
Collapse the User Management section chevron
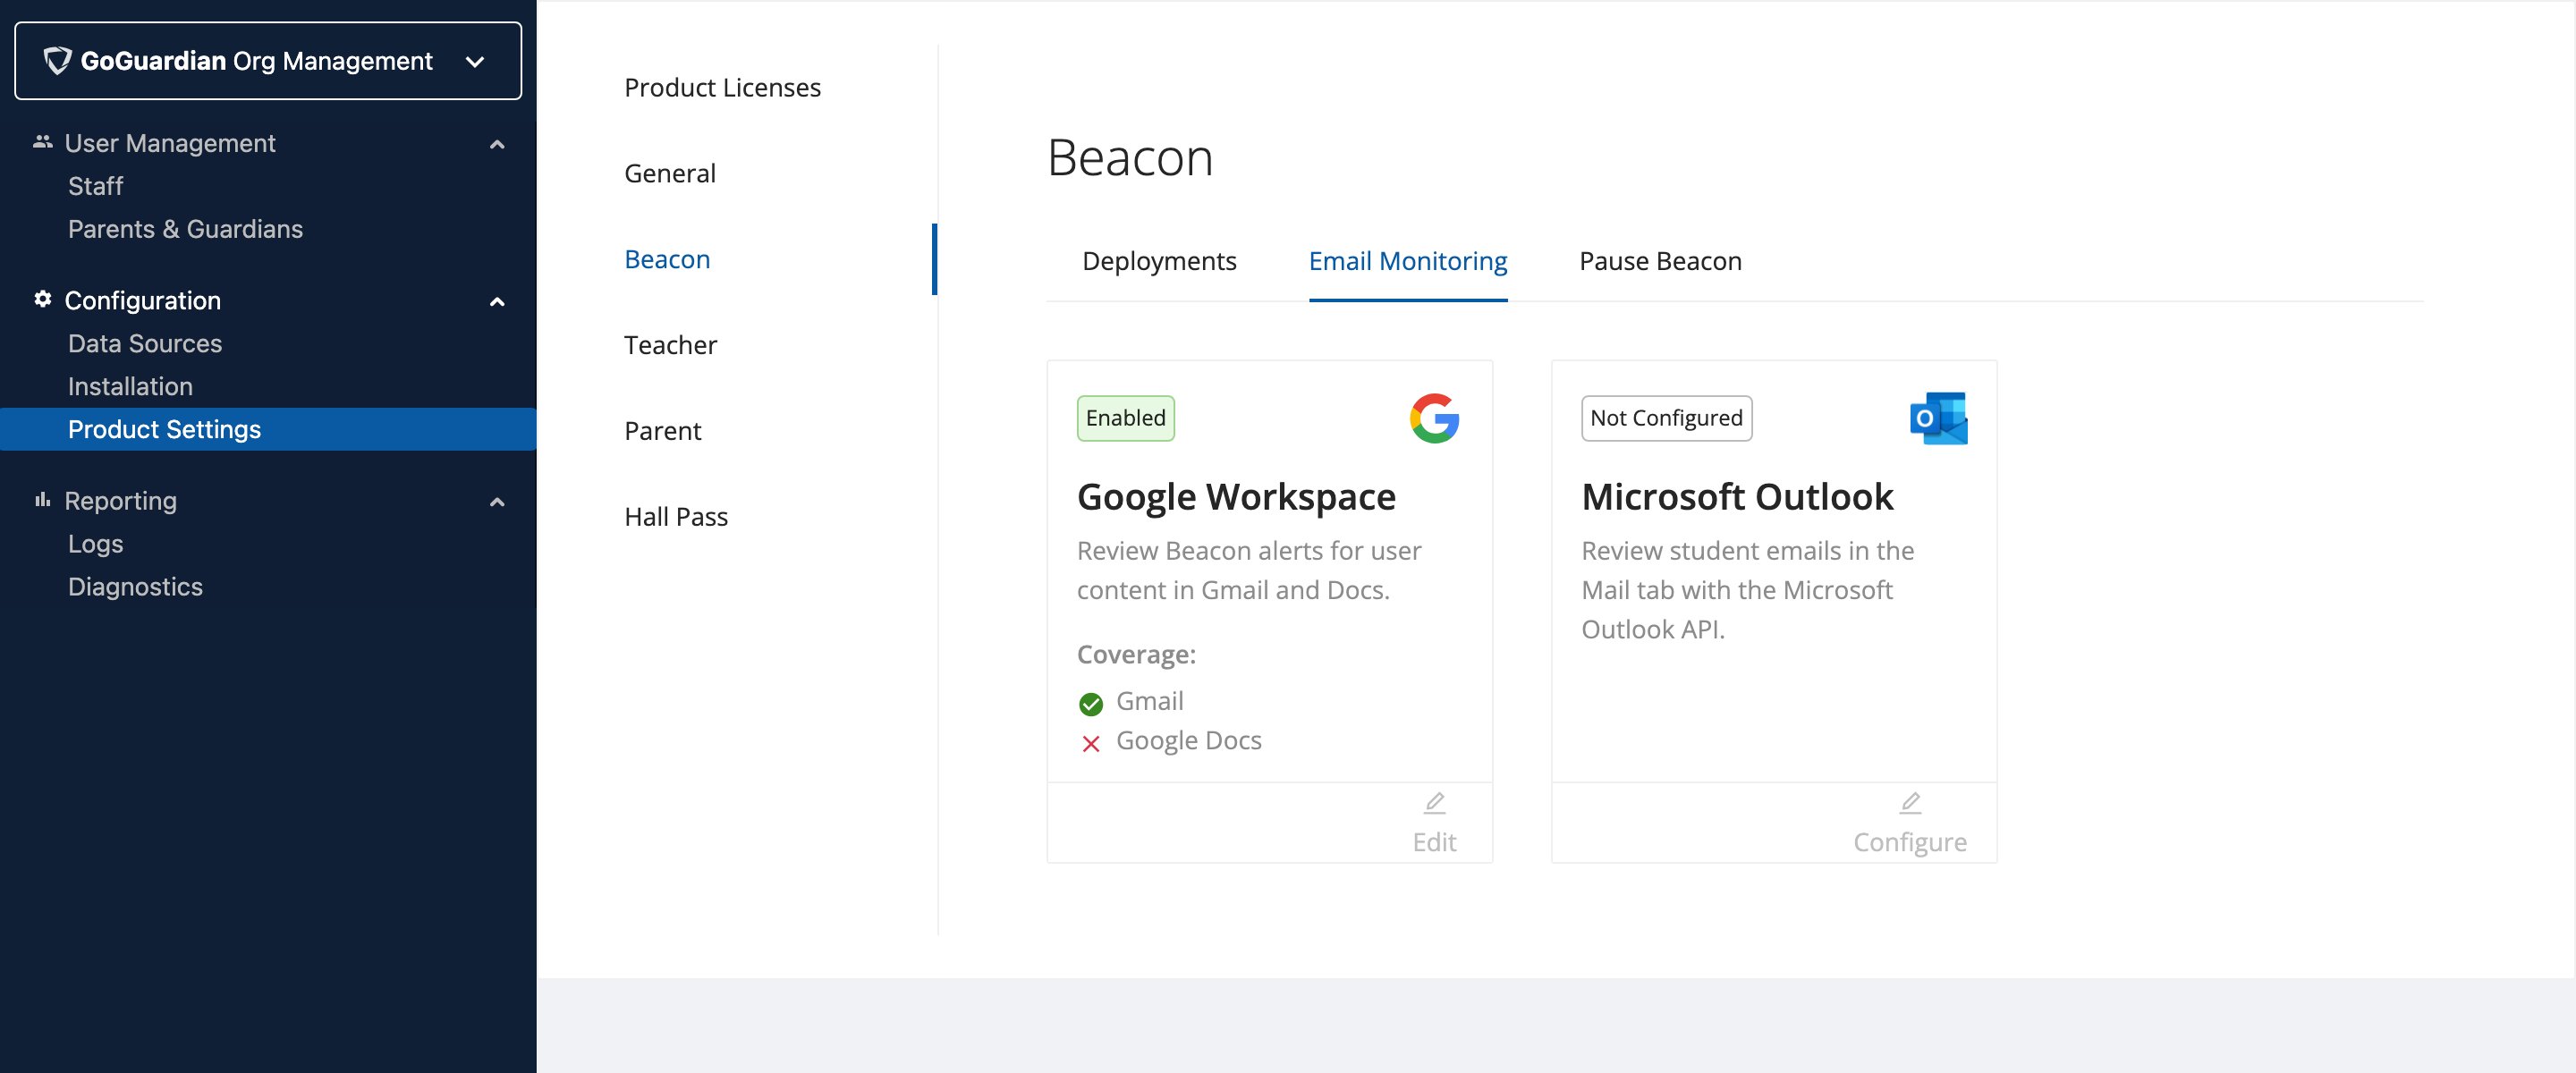pos(497,144)
